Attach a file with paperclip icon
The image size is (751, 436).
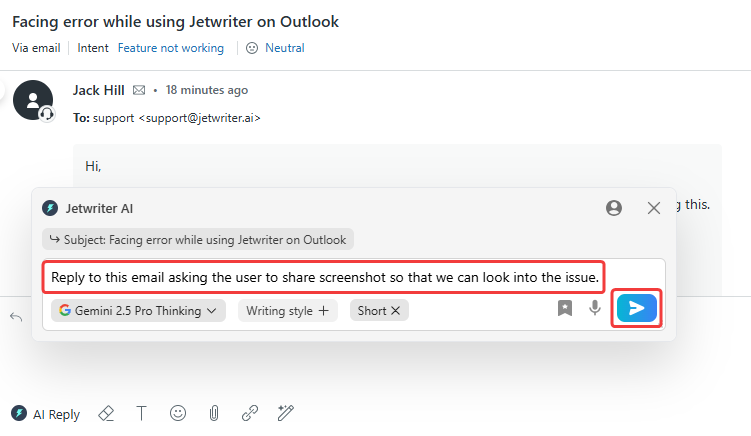tap(213, 413)
